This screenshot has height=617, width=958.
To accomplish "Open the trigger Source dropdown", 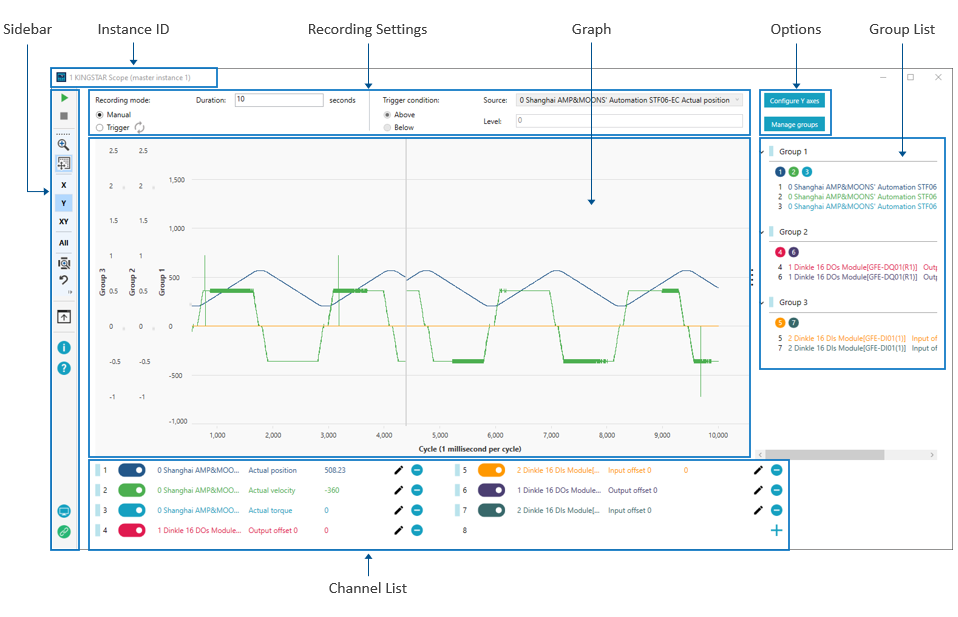I will [628, 100].
